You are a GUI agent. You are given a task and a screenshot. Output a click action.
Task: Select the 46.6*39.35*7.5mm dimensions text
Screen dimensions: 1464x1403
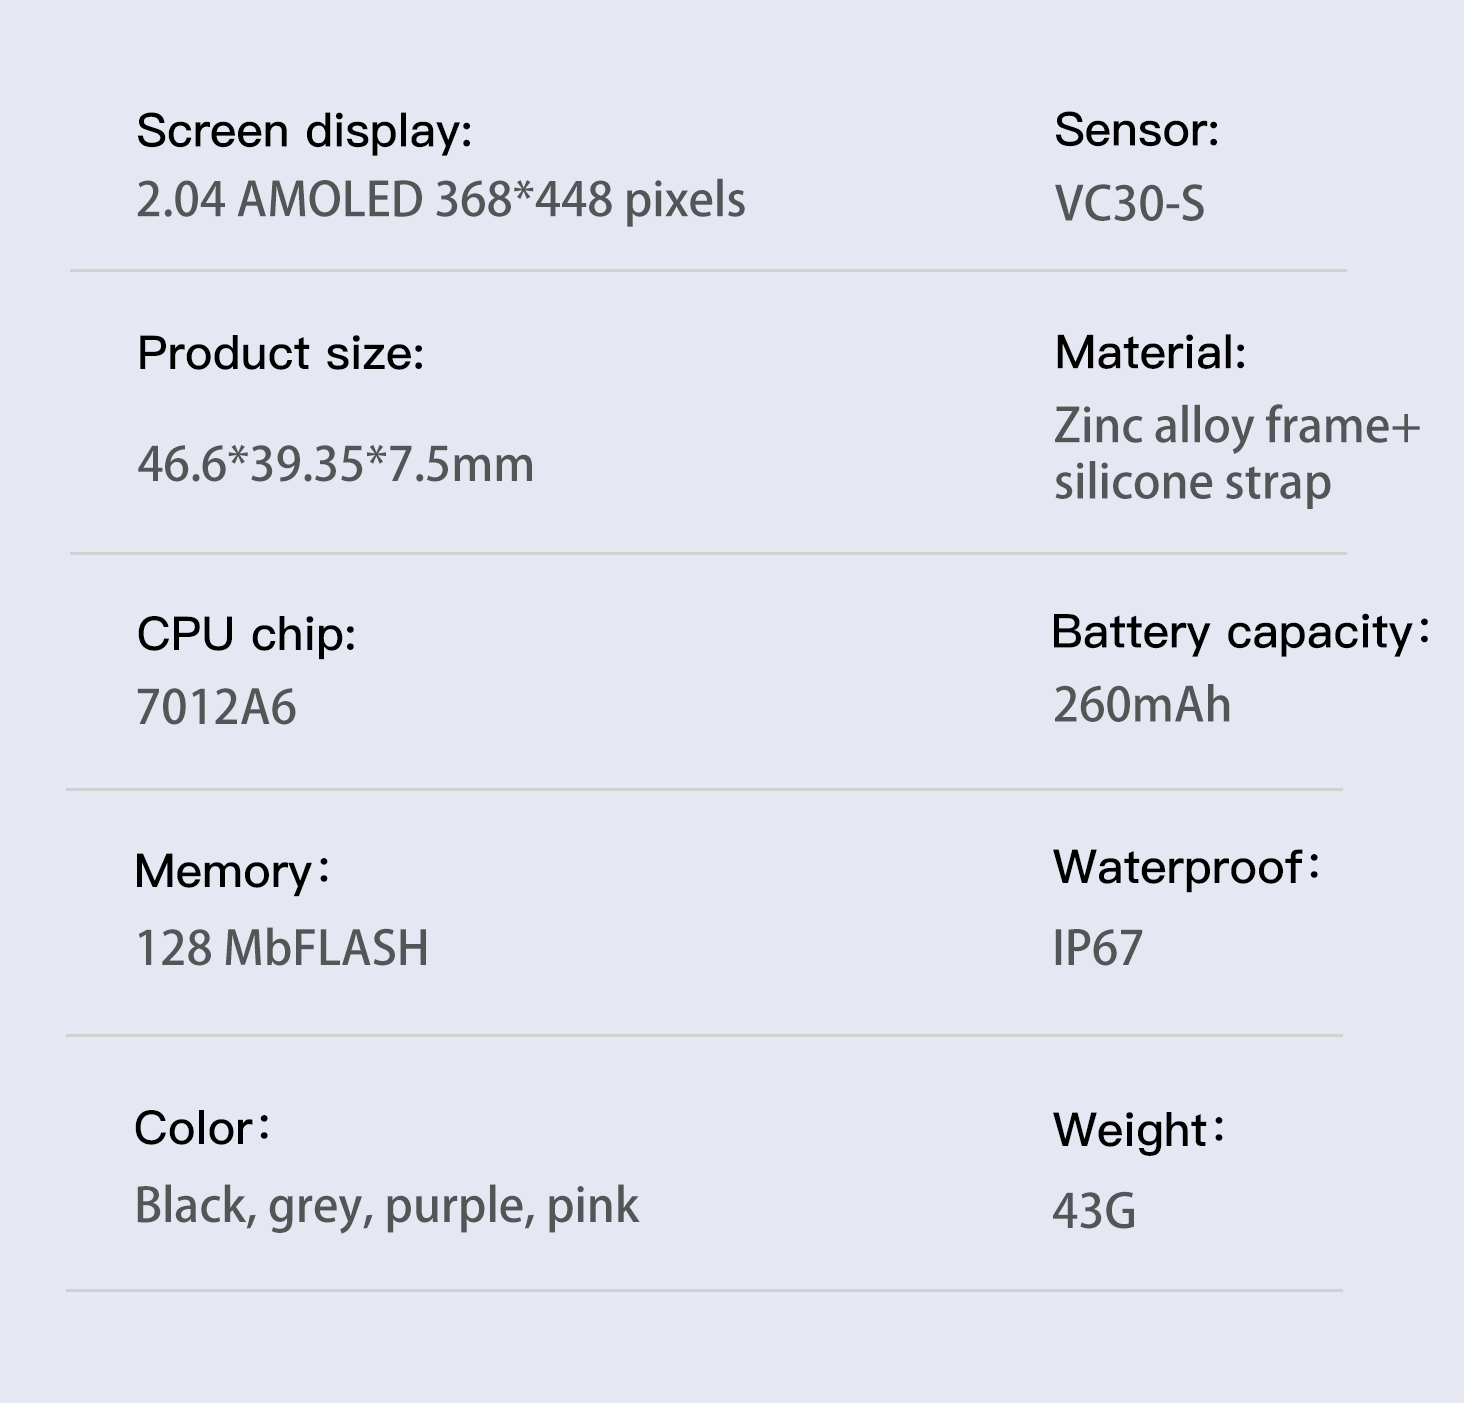click(x=335, y=464)
